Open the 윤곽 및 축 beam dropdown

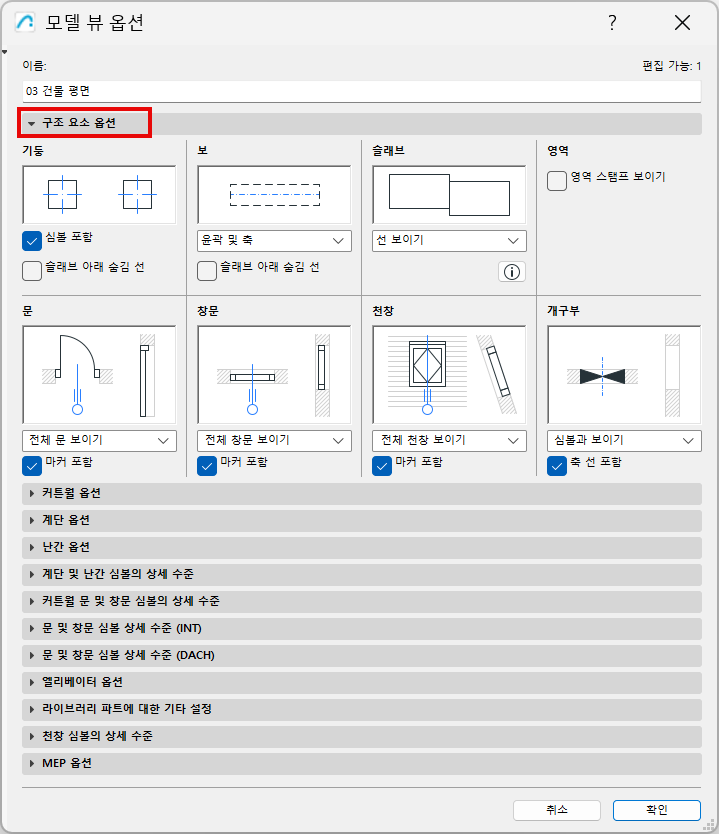274,240
